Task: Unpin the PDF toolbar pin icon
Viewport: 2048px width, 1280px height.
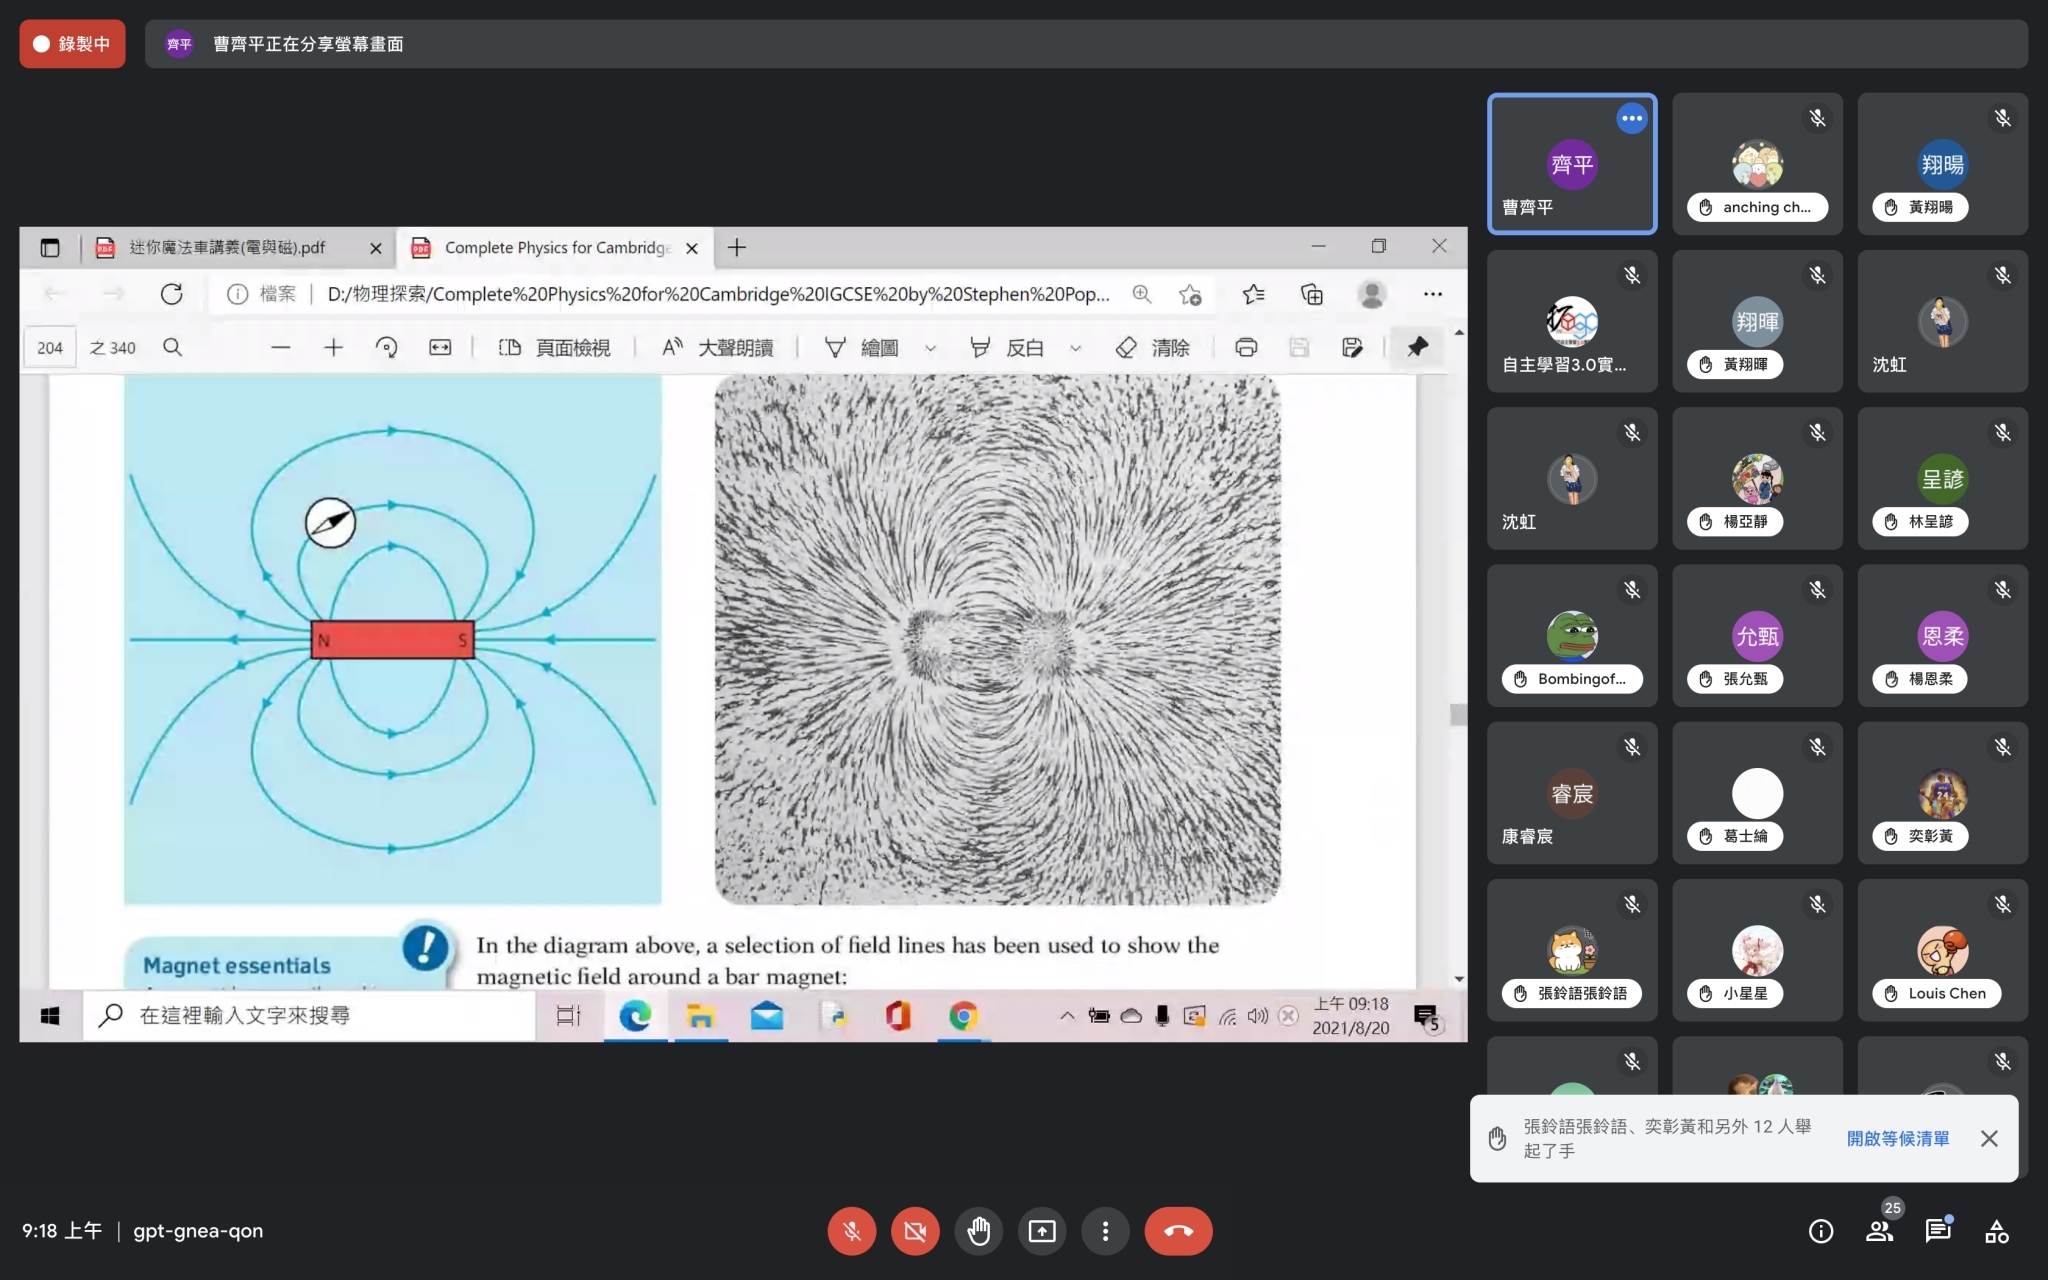Action: coord(1417,347)
